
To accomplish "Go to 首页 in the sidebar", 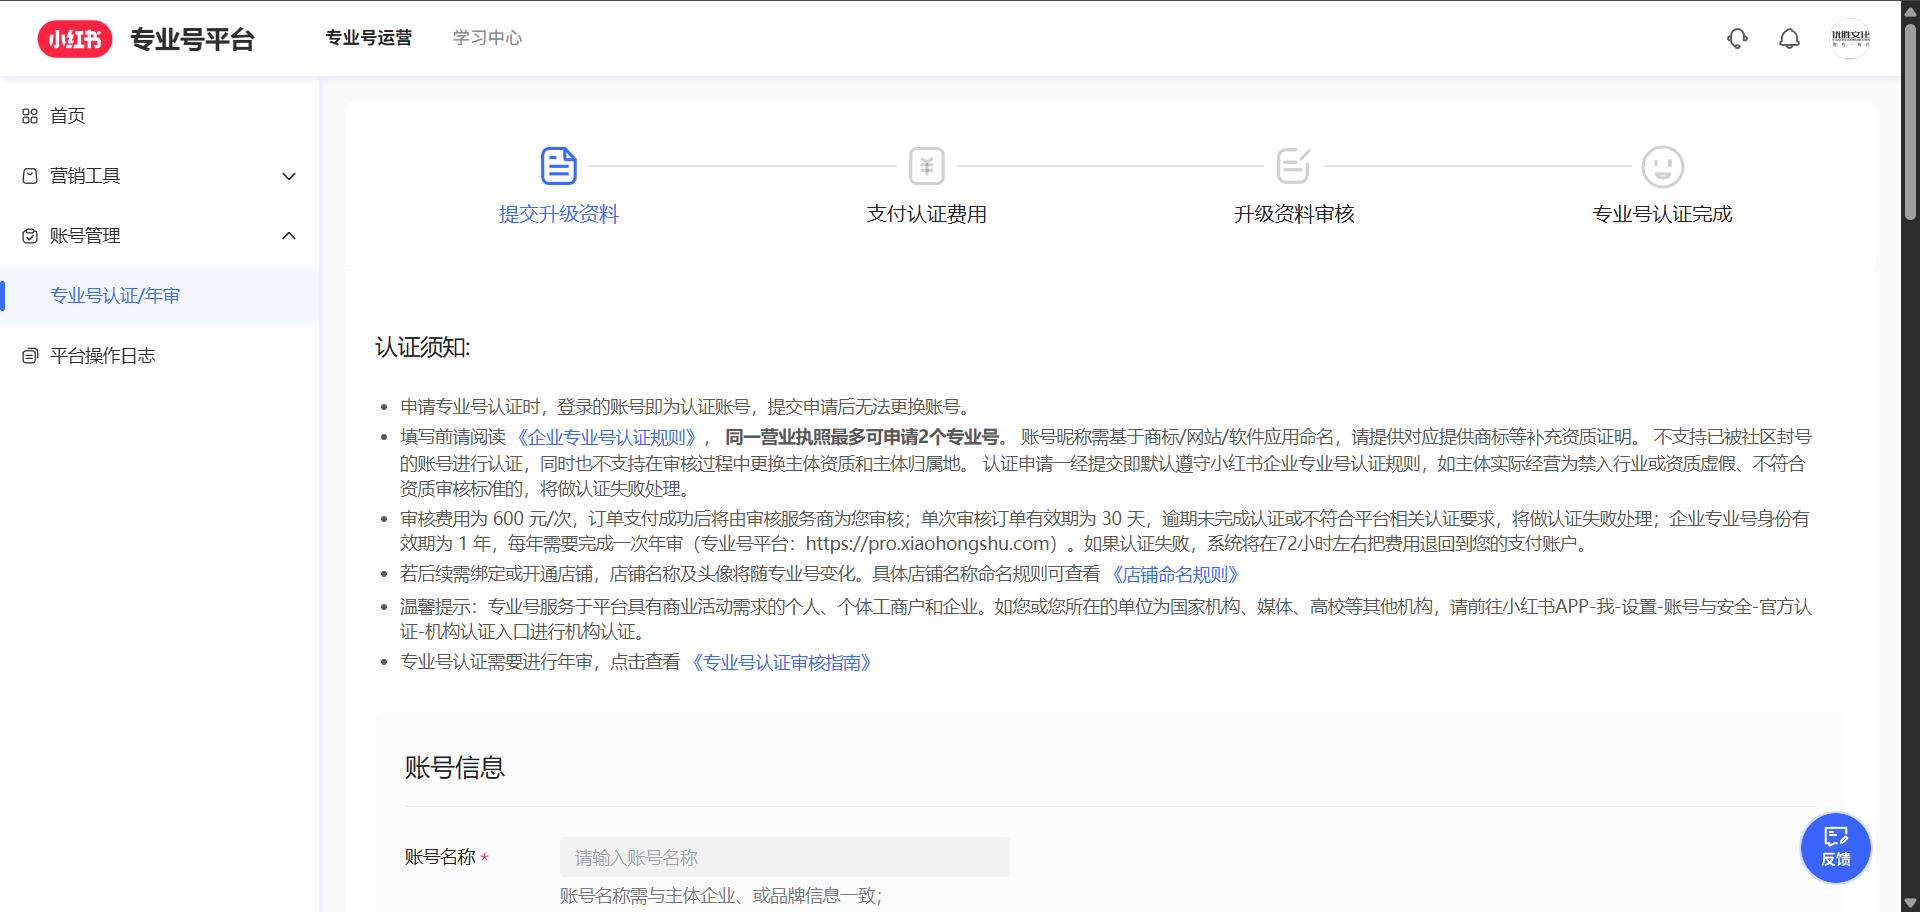I will 68,116.
